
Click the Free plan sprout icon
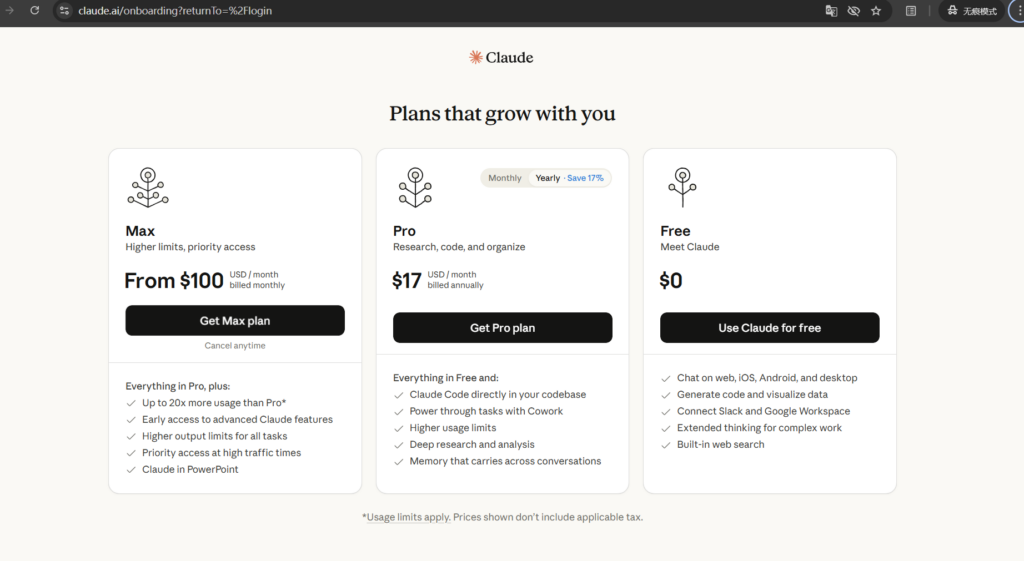[x=682, y=187]
